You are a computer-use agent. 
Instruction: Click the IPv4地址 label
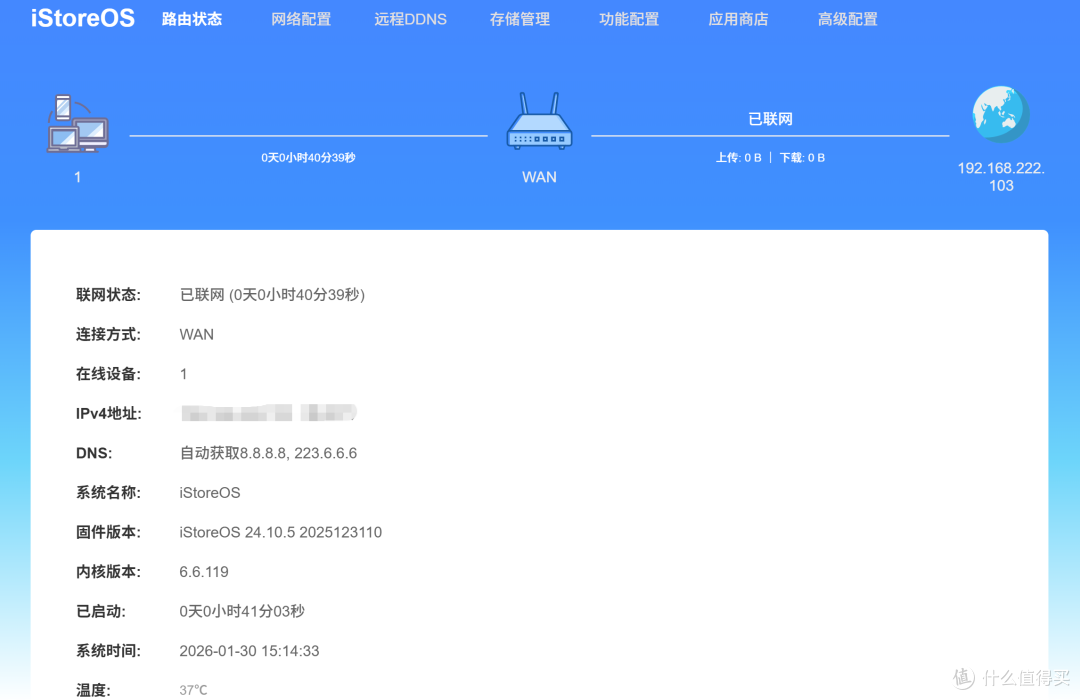pos(109,413)
